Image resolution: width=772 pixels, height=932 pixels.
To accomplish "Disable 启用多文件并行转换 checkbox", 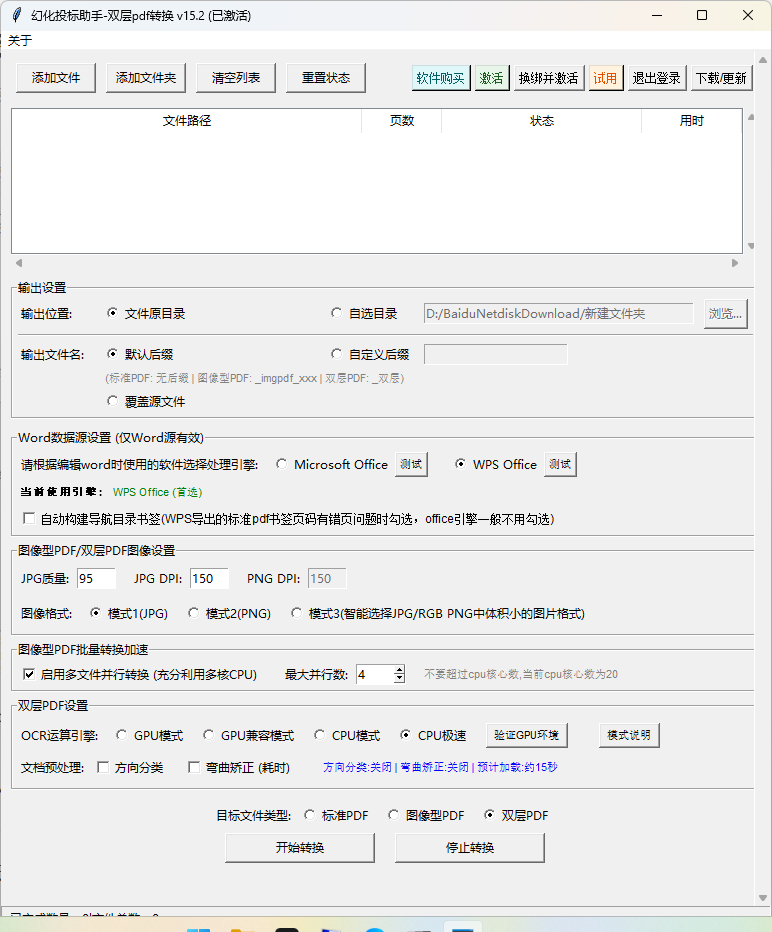I will point(29,674).
